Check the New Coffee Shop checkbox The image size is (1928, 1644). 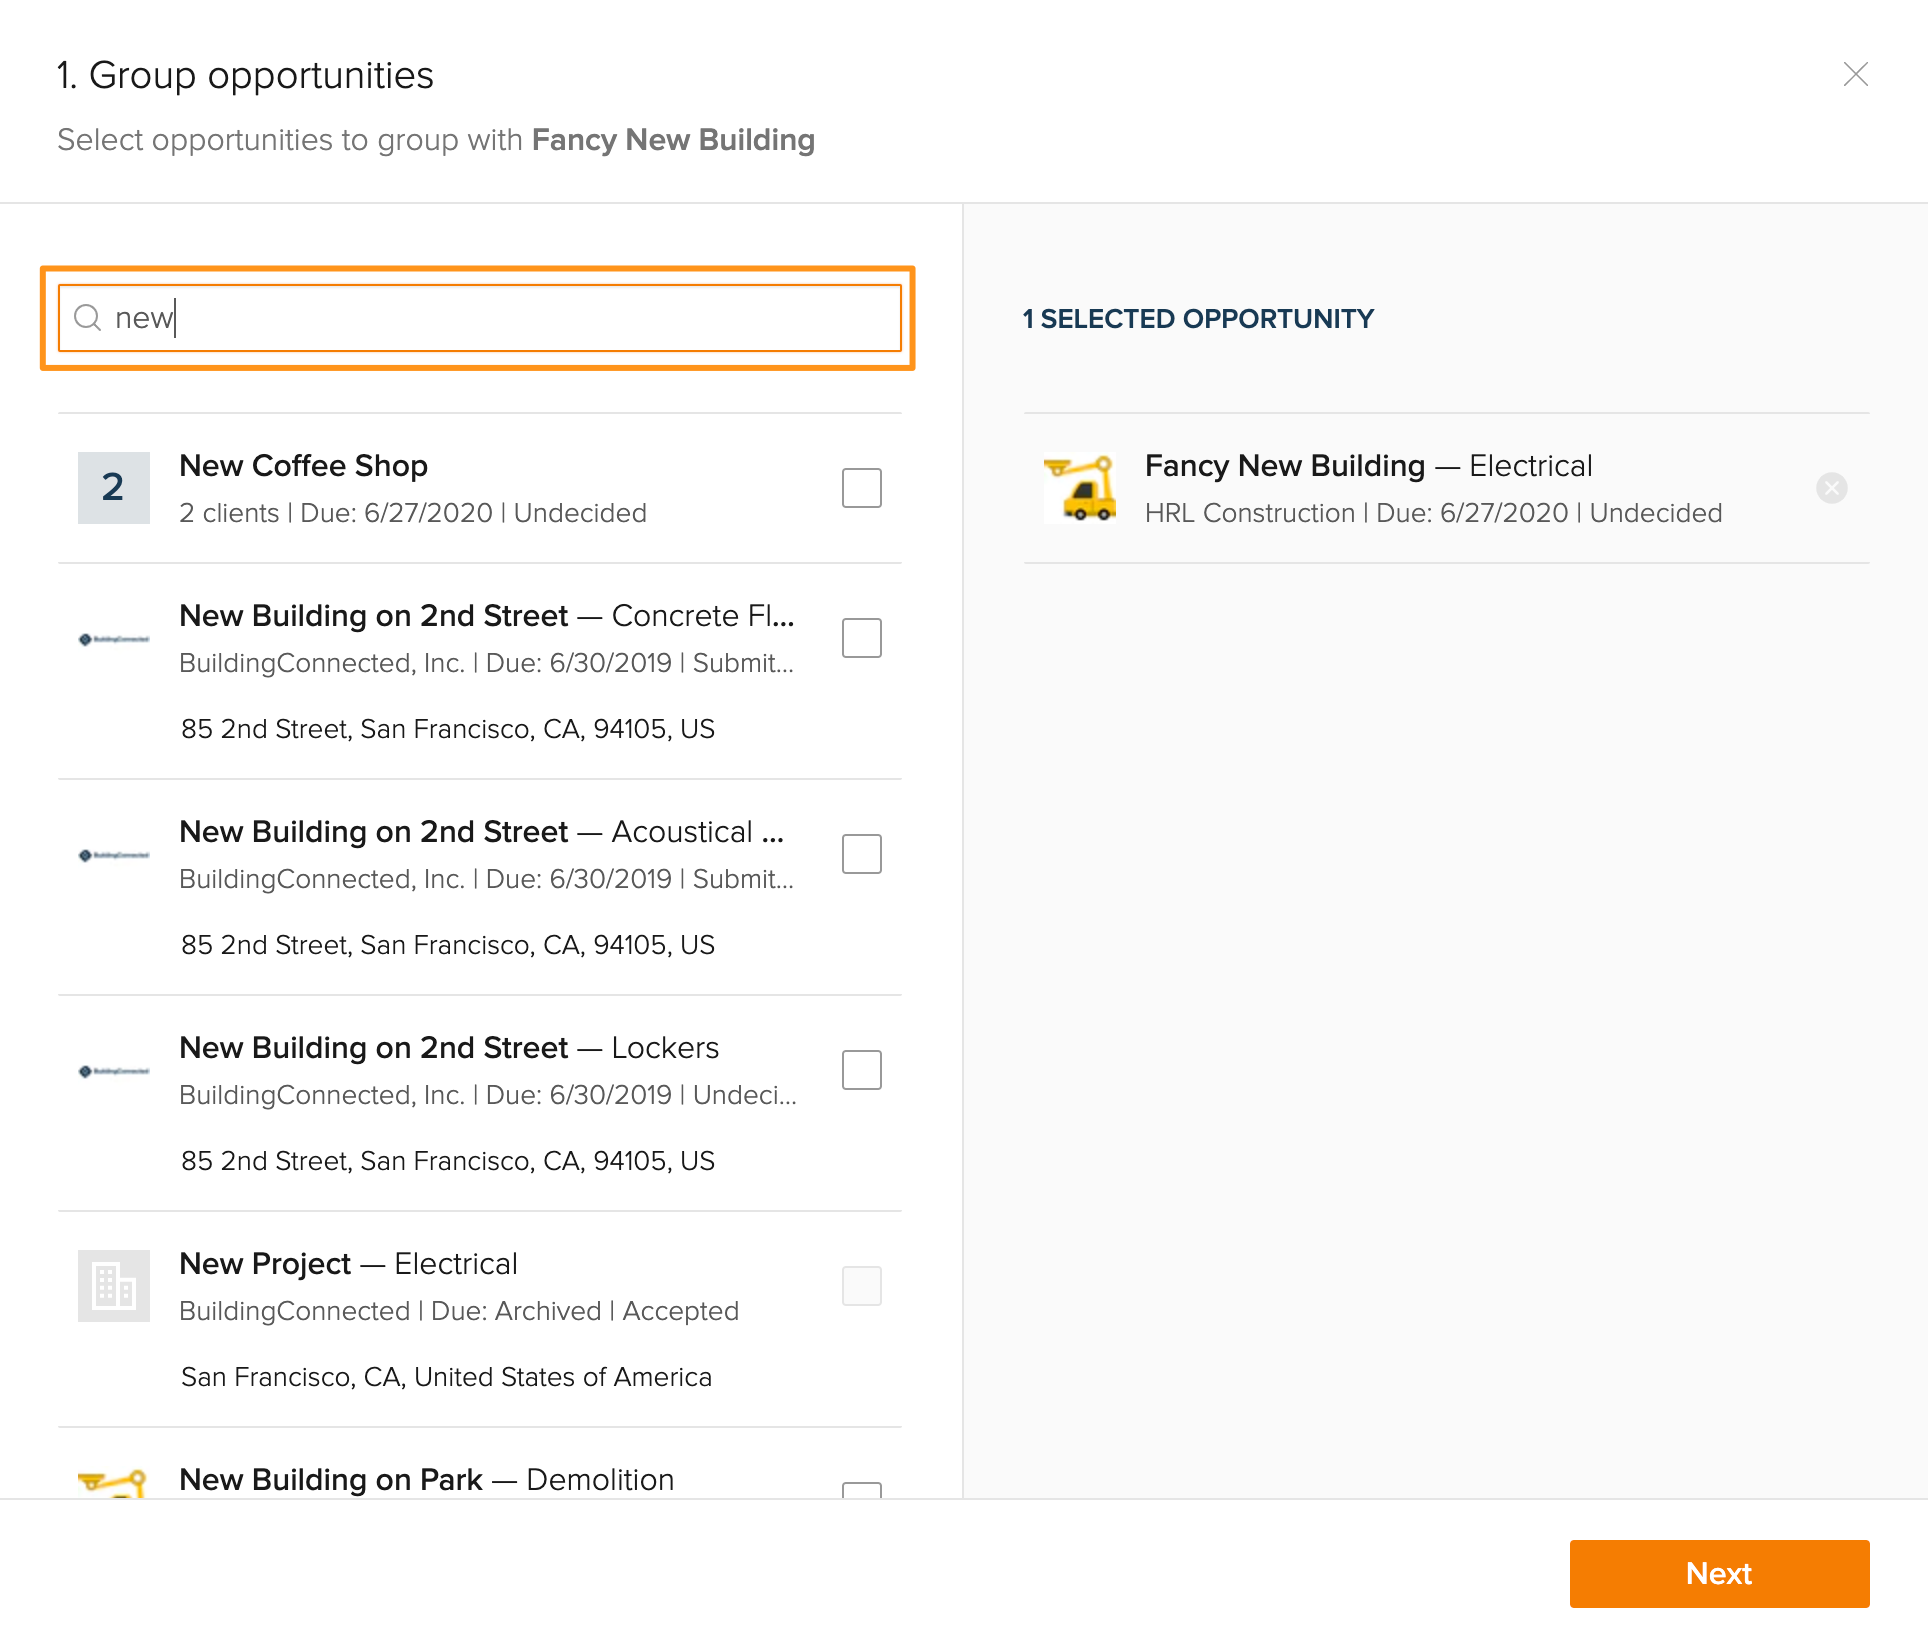tap(861, 488)
